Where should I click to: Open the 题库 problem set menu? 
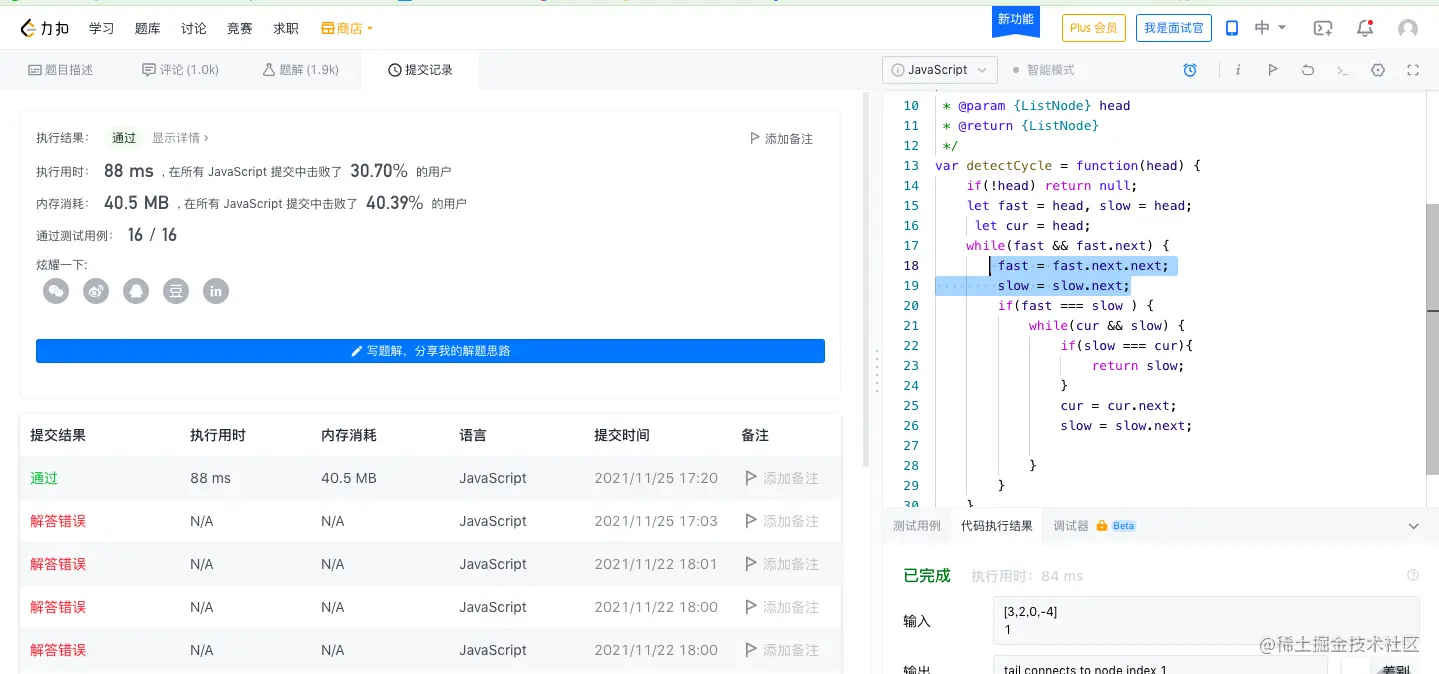click(x=148, y=29)
